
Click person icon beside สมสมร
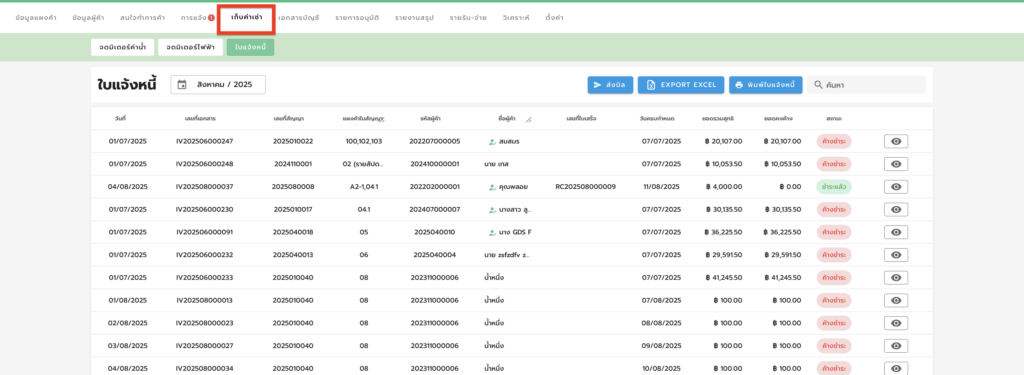[492, 141]
